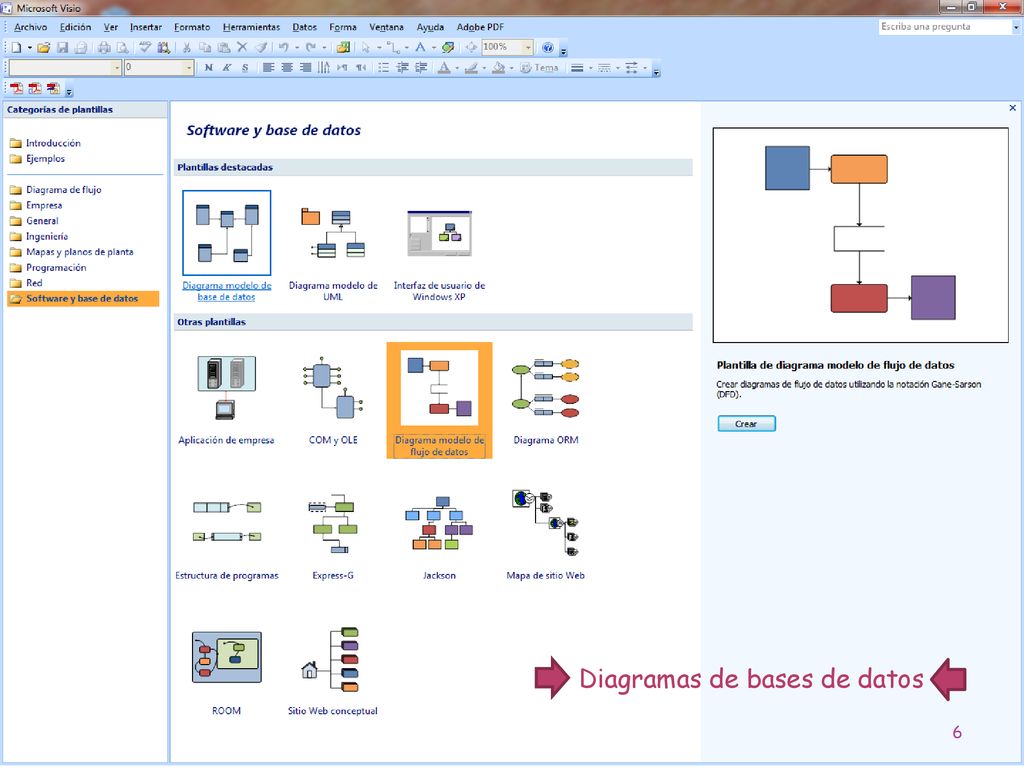Open the Adobe PDF menu
Viewport: 1024px width, 768px height.
point(480,27)
